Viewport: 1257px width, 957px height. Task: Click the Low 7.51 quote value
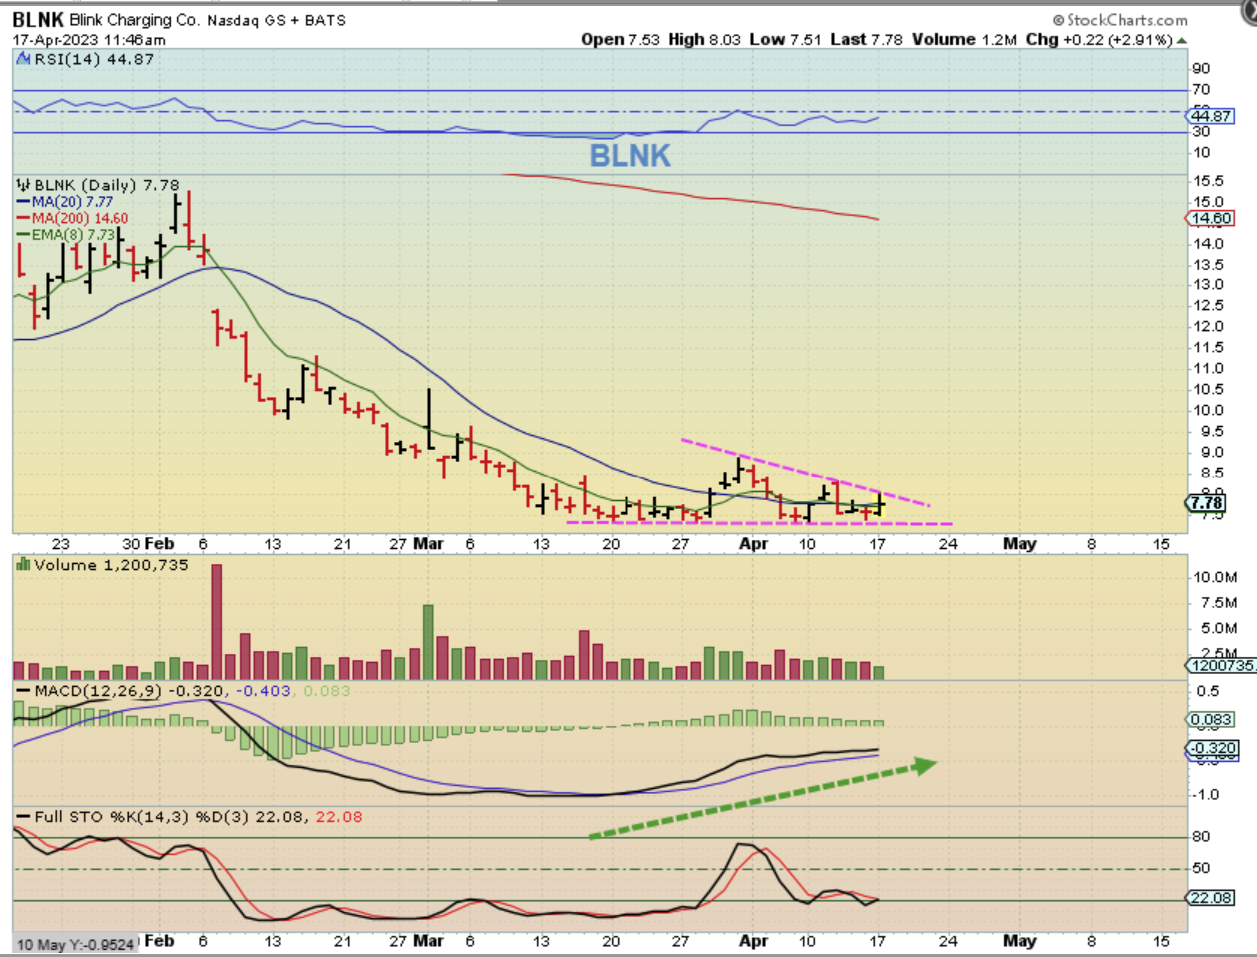tap(785, 39)
